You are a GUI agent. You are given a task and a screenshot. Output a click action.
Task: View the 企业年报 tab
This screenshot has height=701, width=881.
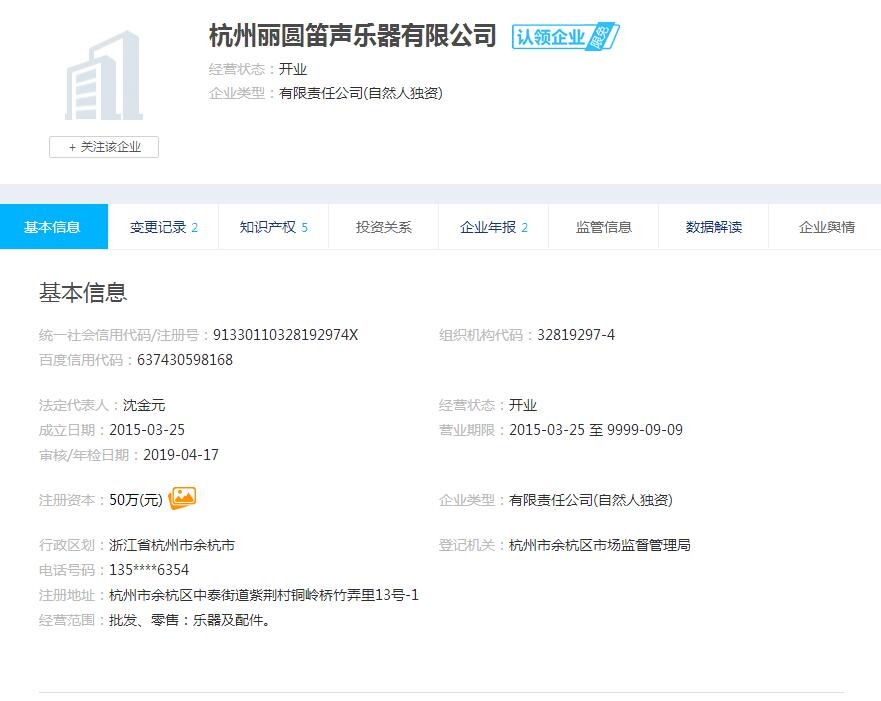pyautogui.click(x=494, y=227)
